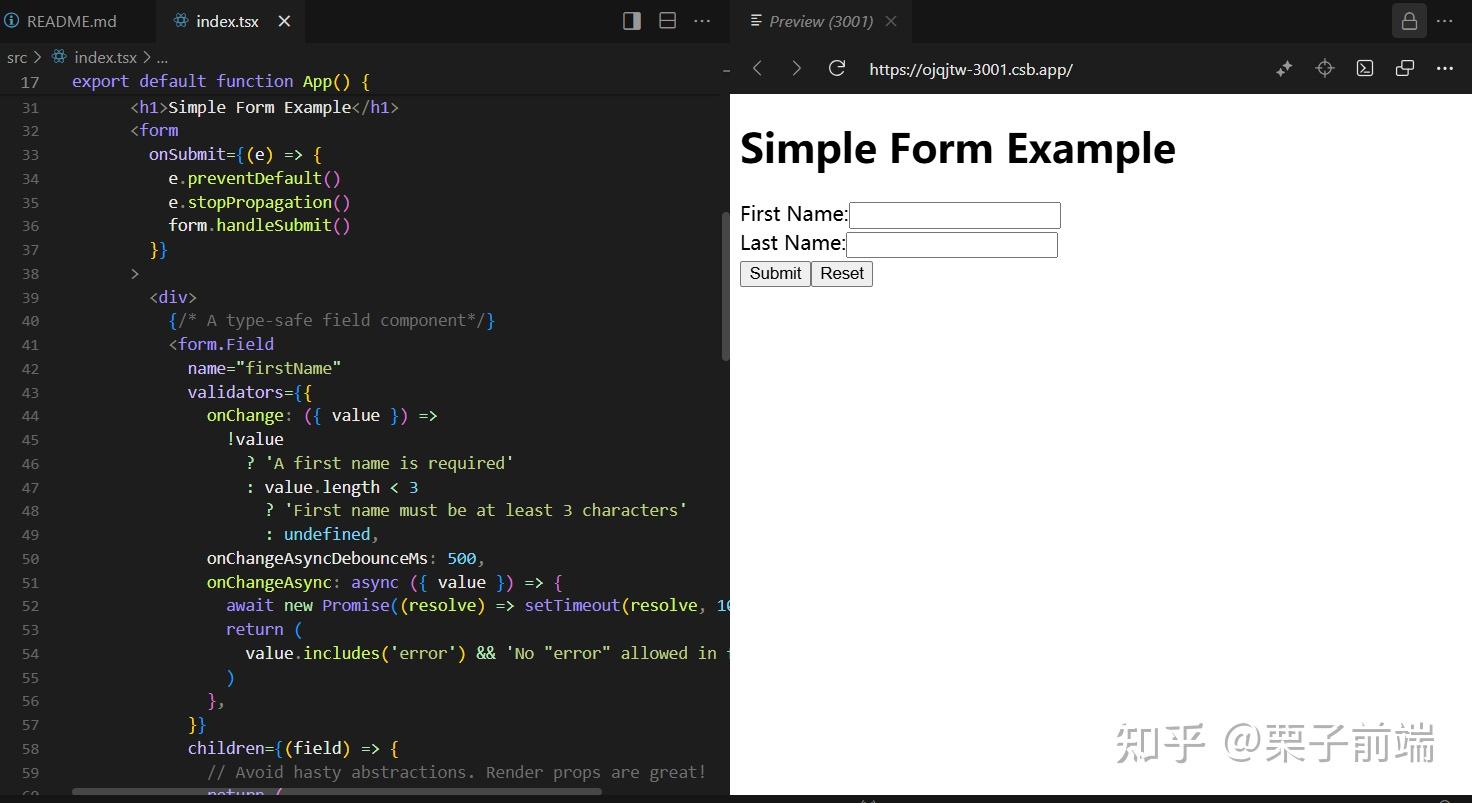Viewport: 1472px width, 803px height.
Task: Click the sparkle AI icon in preview toolbar
Action: point(1283,68)
